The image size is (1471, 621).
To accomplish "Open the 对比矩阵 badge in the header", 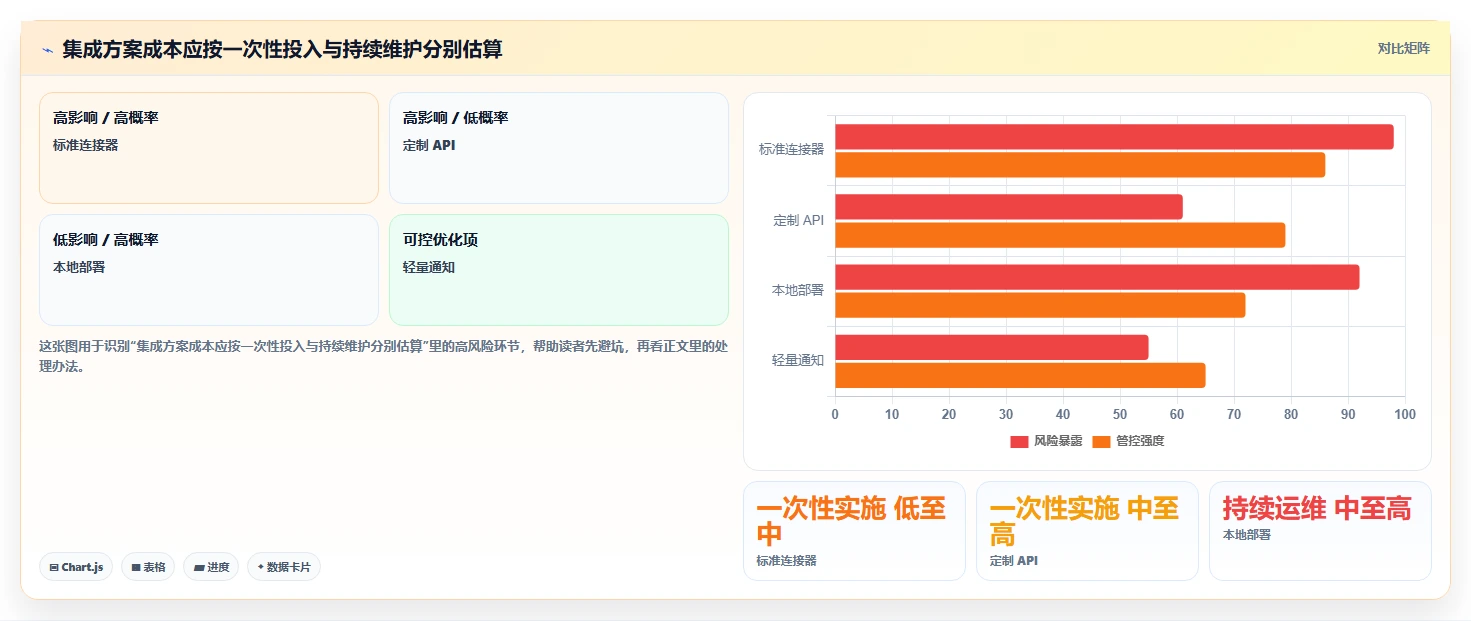I will (1403, 48).
